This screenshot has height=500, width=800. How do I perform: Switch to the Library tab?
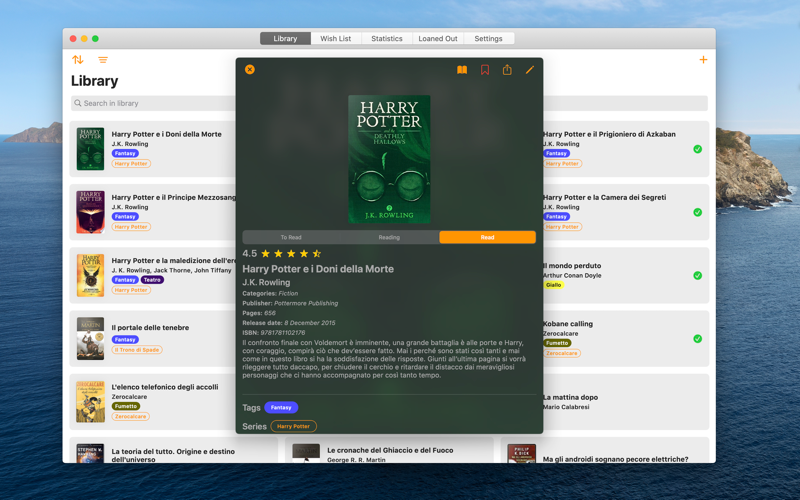285,38
